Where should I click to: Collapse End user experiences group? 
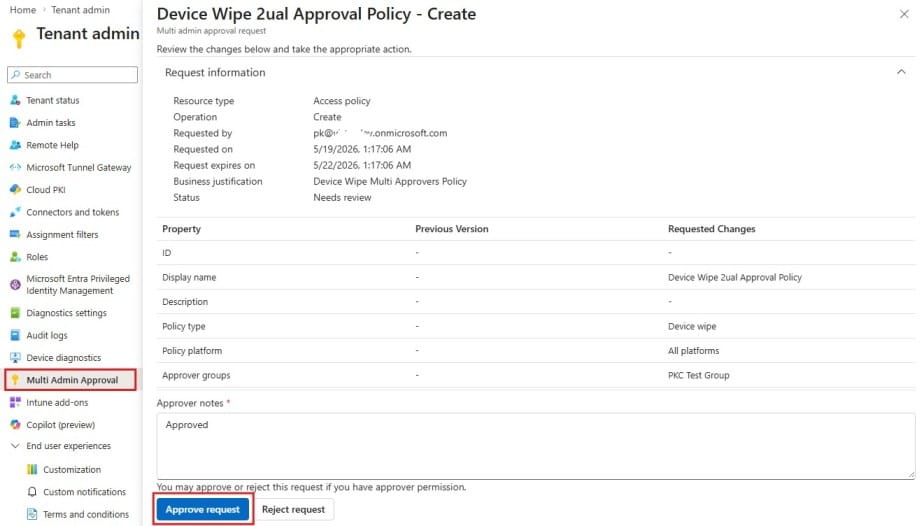15,446
